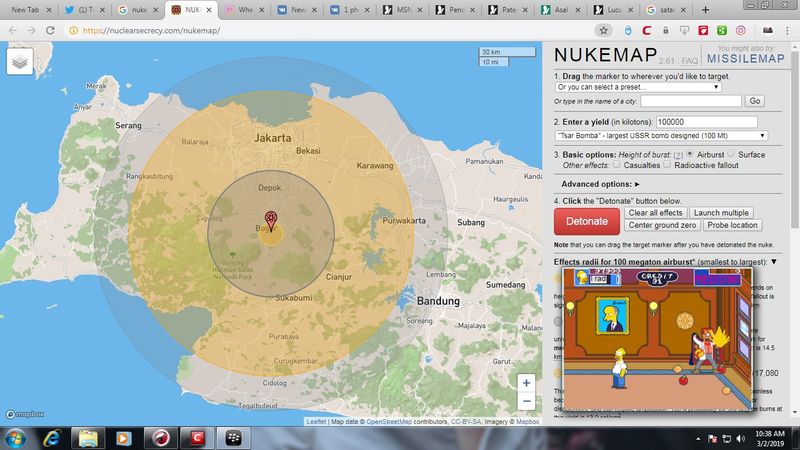Open the map layers selector icon
Viewport: 800px width, 450px height.
20,62
